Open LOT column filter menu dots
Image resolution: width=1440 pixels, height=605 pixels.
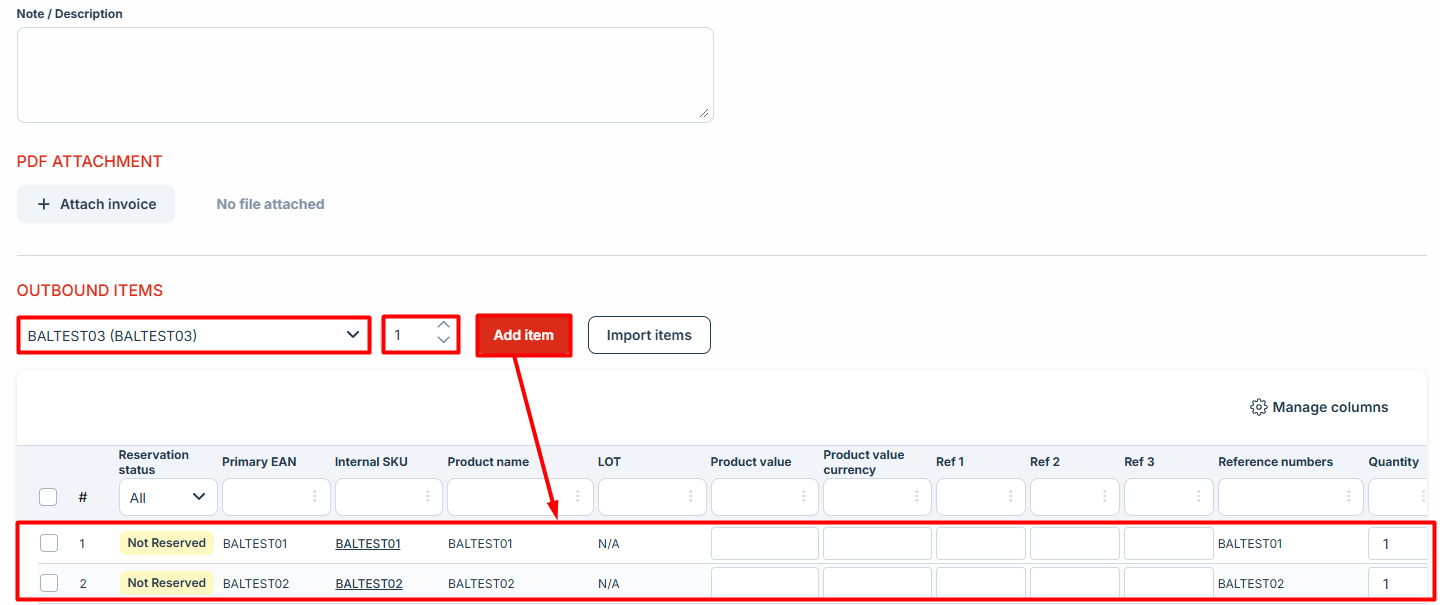[x=691, y=496]
